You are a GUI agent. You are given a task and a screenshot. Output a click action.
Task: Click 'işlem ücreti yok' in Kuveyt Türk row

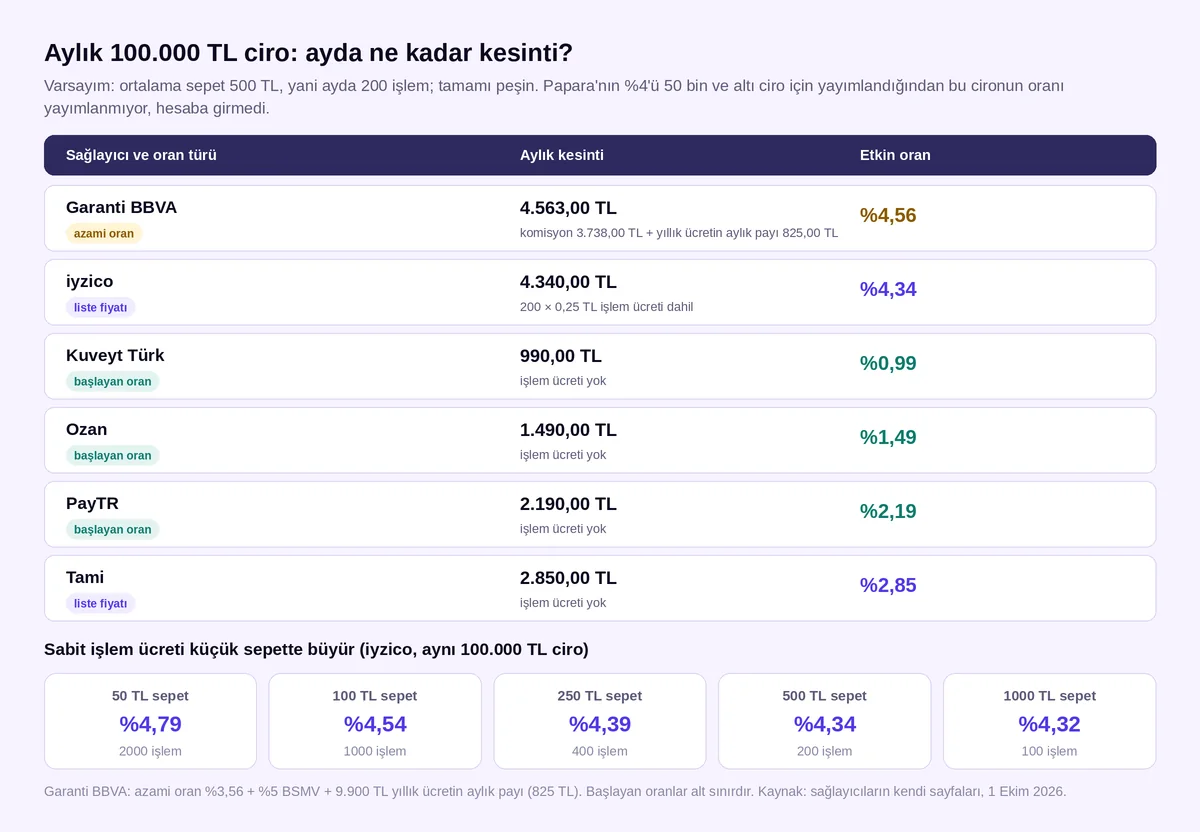[x=563, y=381]
